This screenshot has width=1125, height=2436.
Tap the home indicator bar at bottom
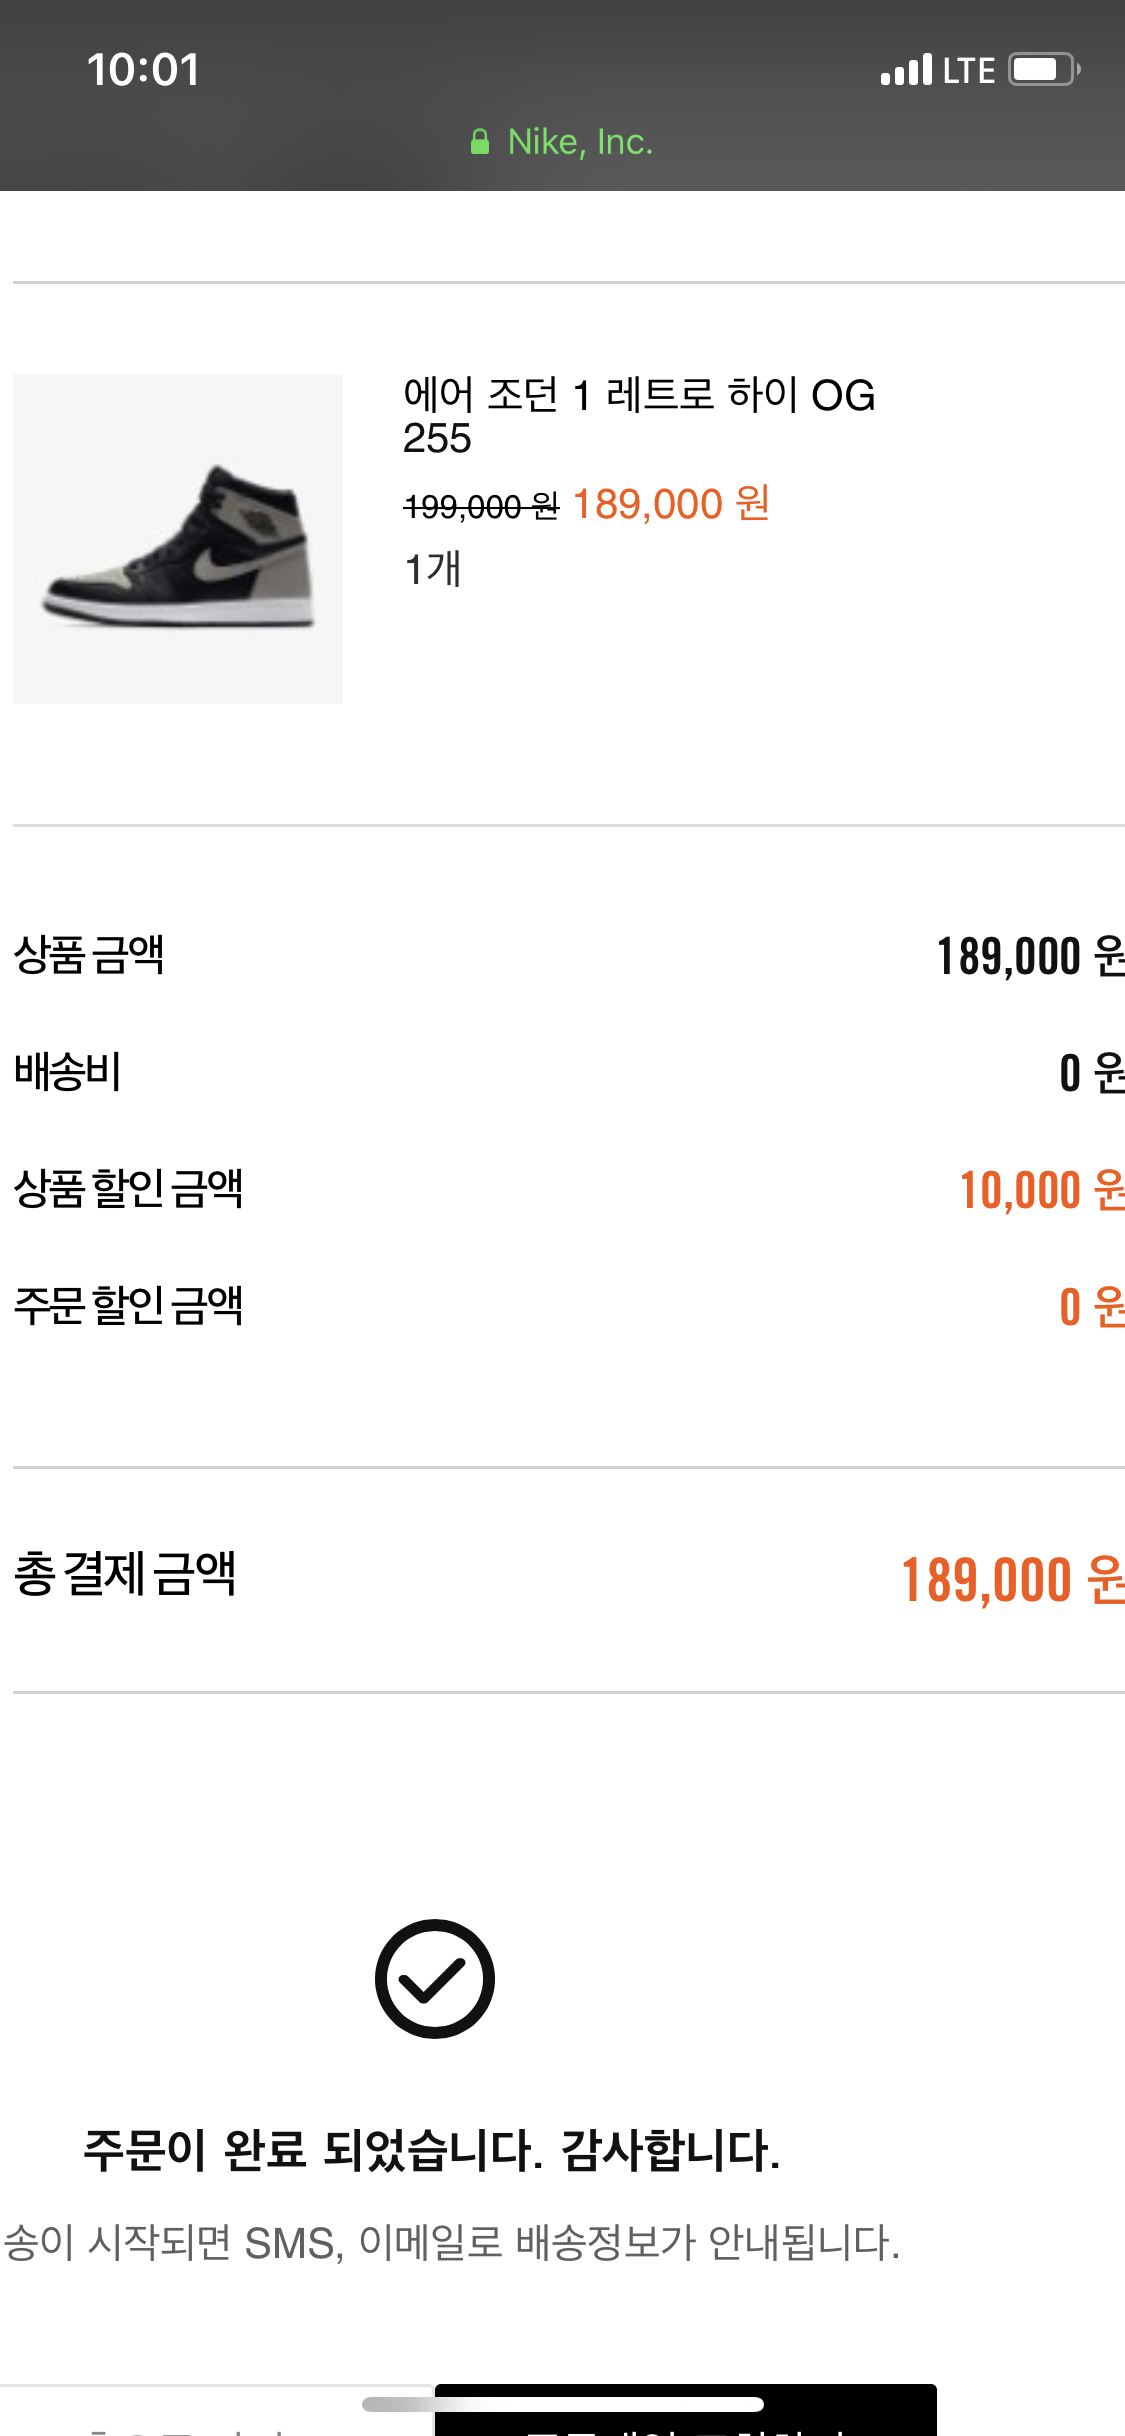(563, 2404)
